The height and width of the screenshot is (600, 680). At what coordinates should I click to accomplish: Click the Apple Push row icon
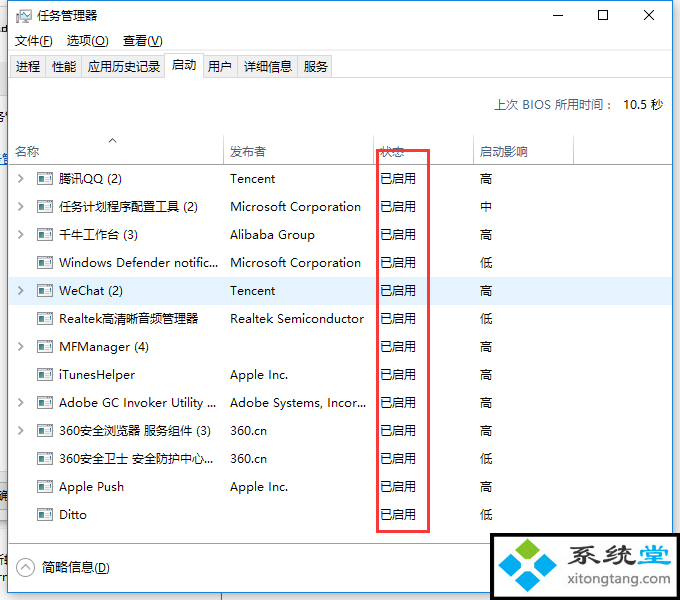click(45, 487)
